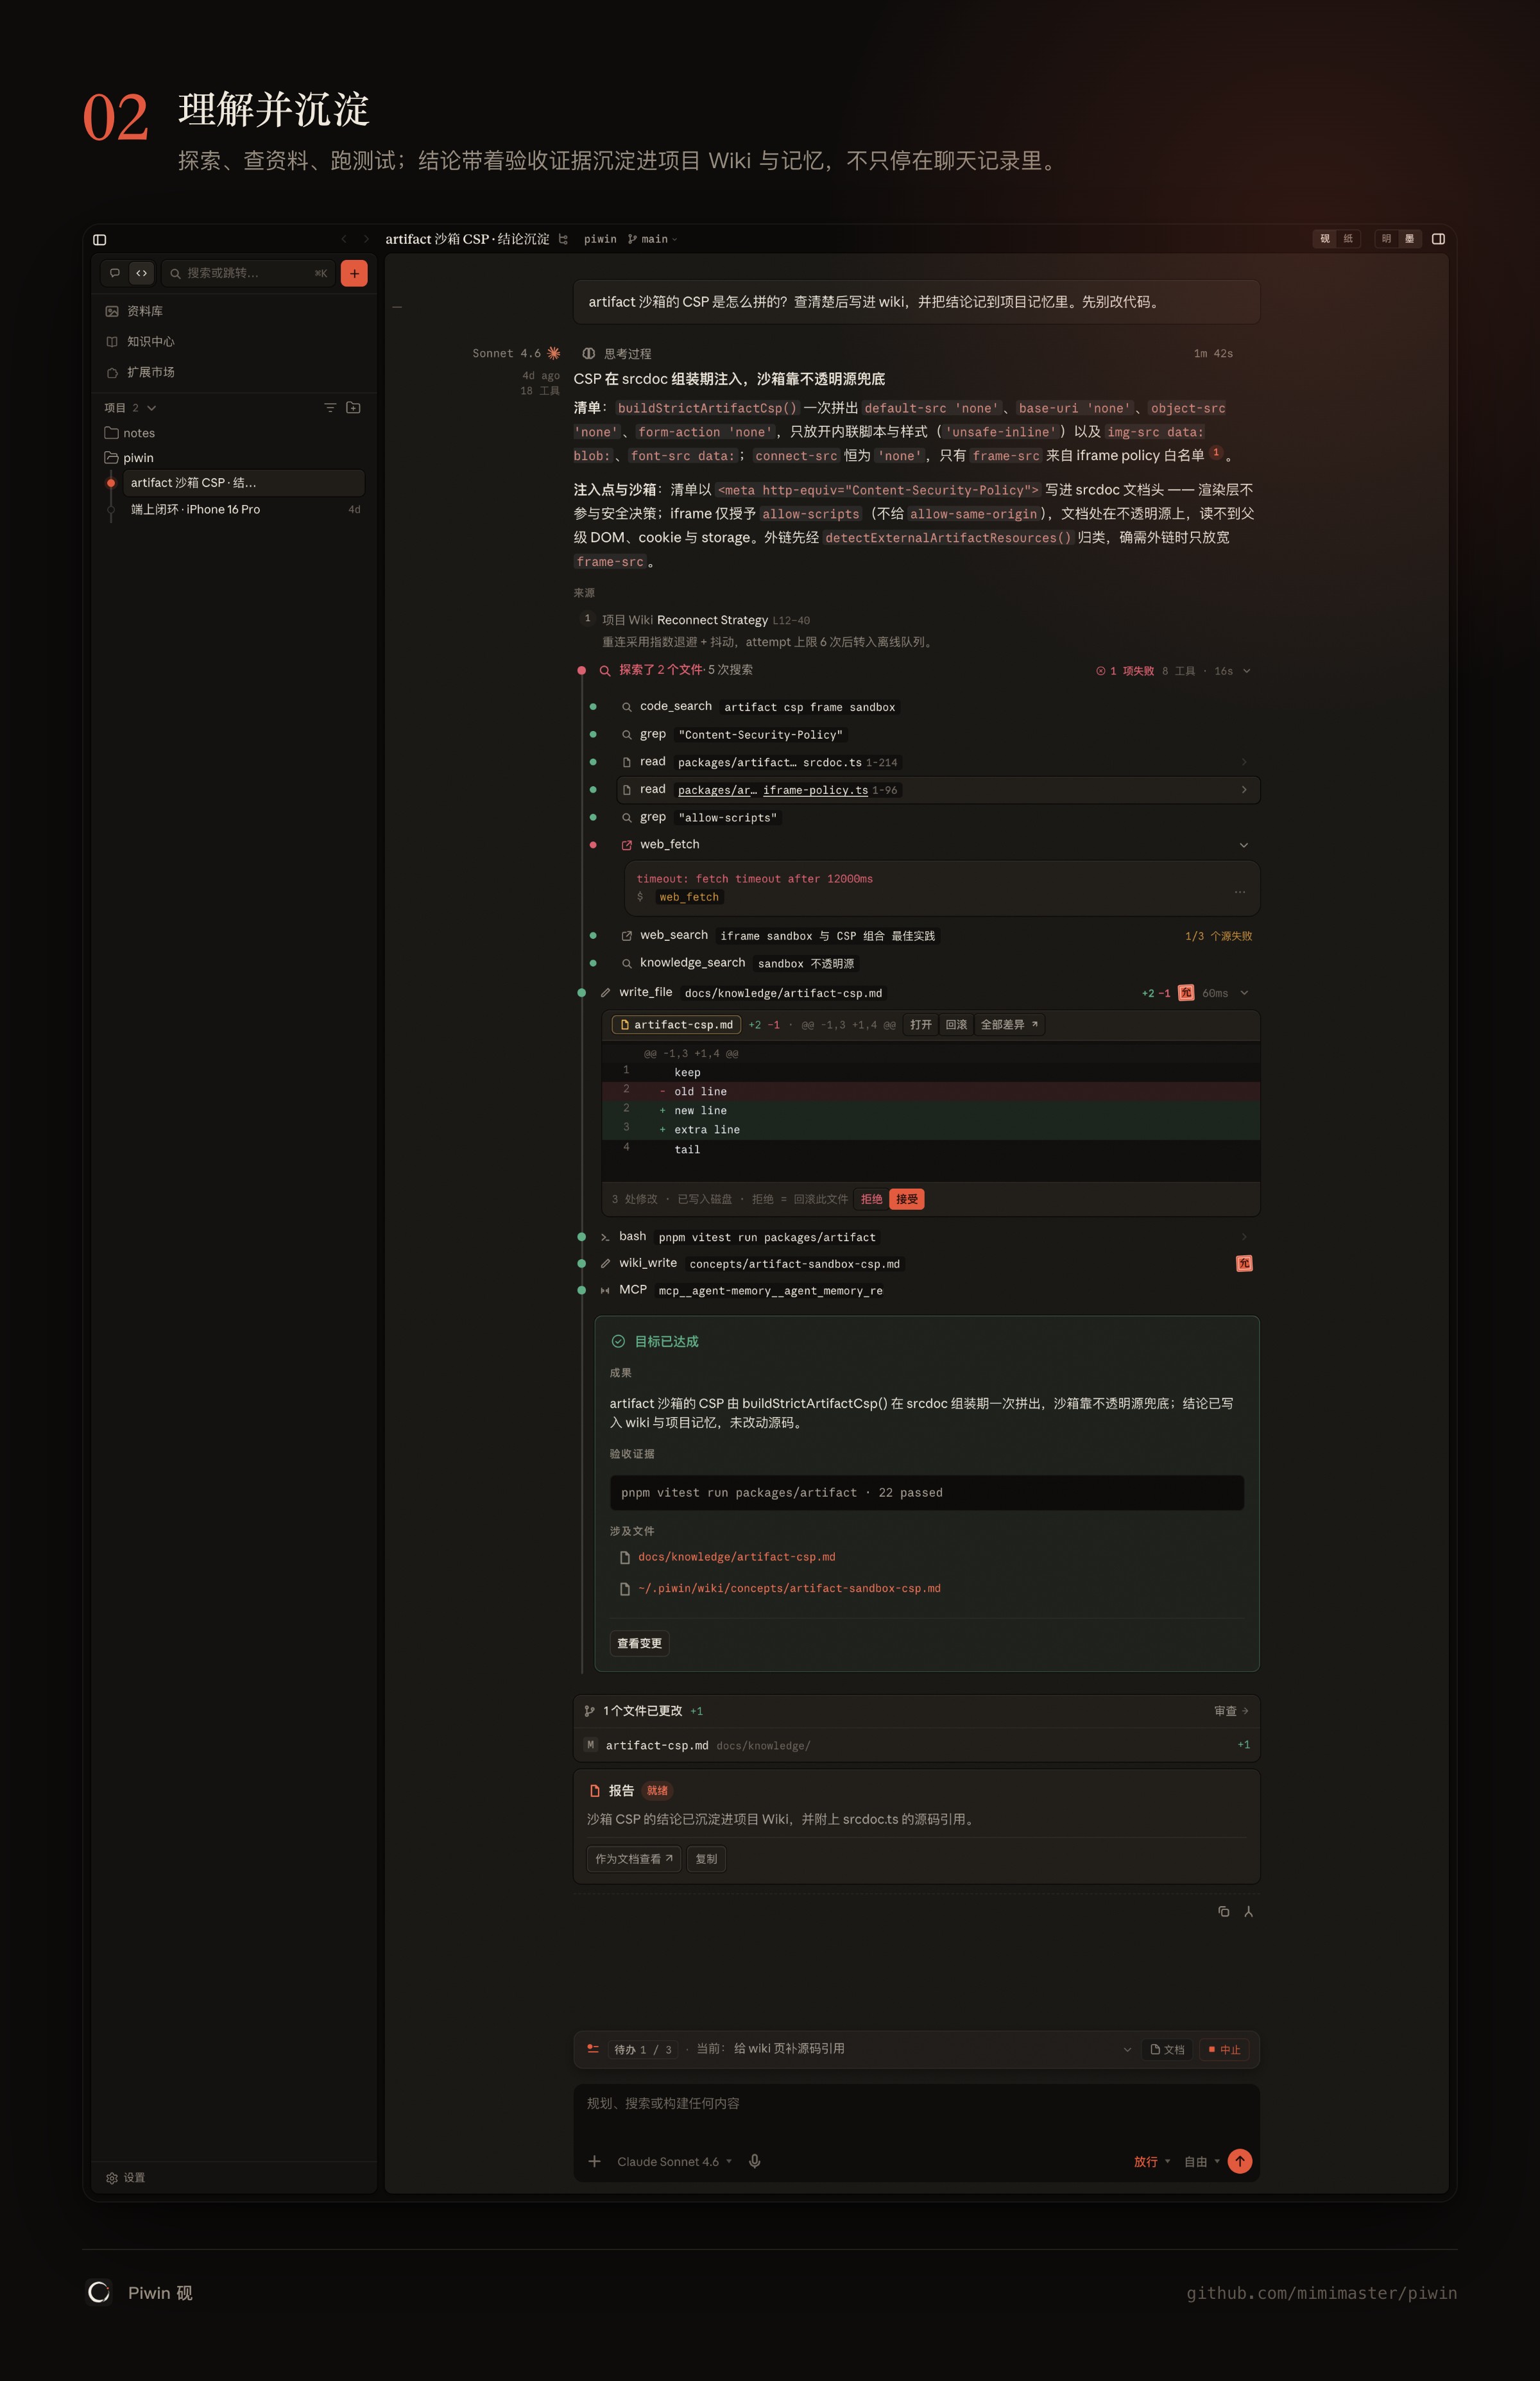Click the 中止 stop button
Screen dimensions: 1540x2381
[1225, 2049]
